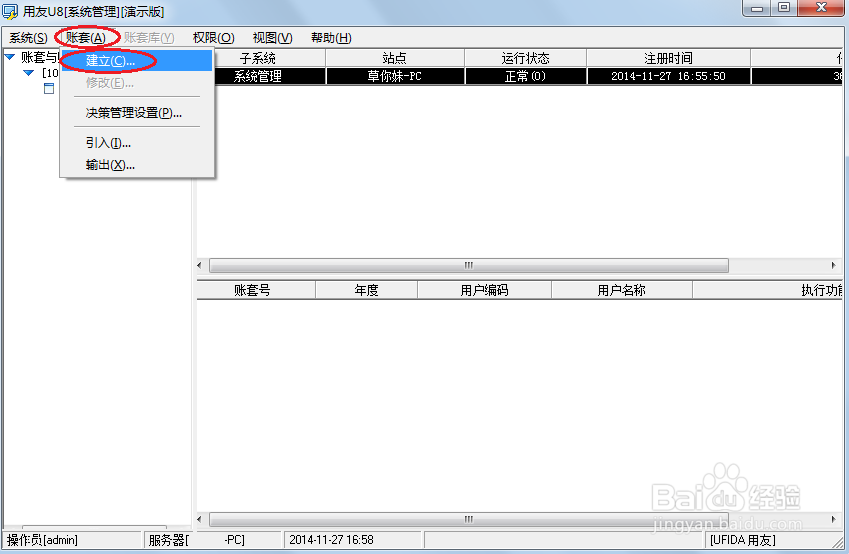The width and height of the screenshot is (849, 554).
Task: Click the upper table's scroll left arrow
Action: click(x=200, y=265)
